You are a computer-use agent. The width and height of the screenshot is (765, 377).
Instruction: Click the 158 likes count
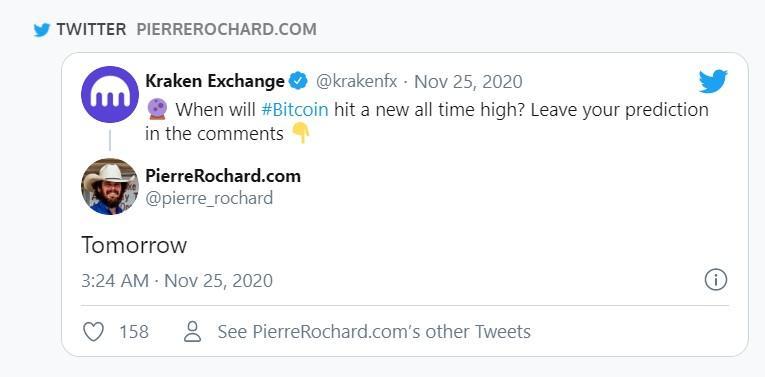134,332
